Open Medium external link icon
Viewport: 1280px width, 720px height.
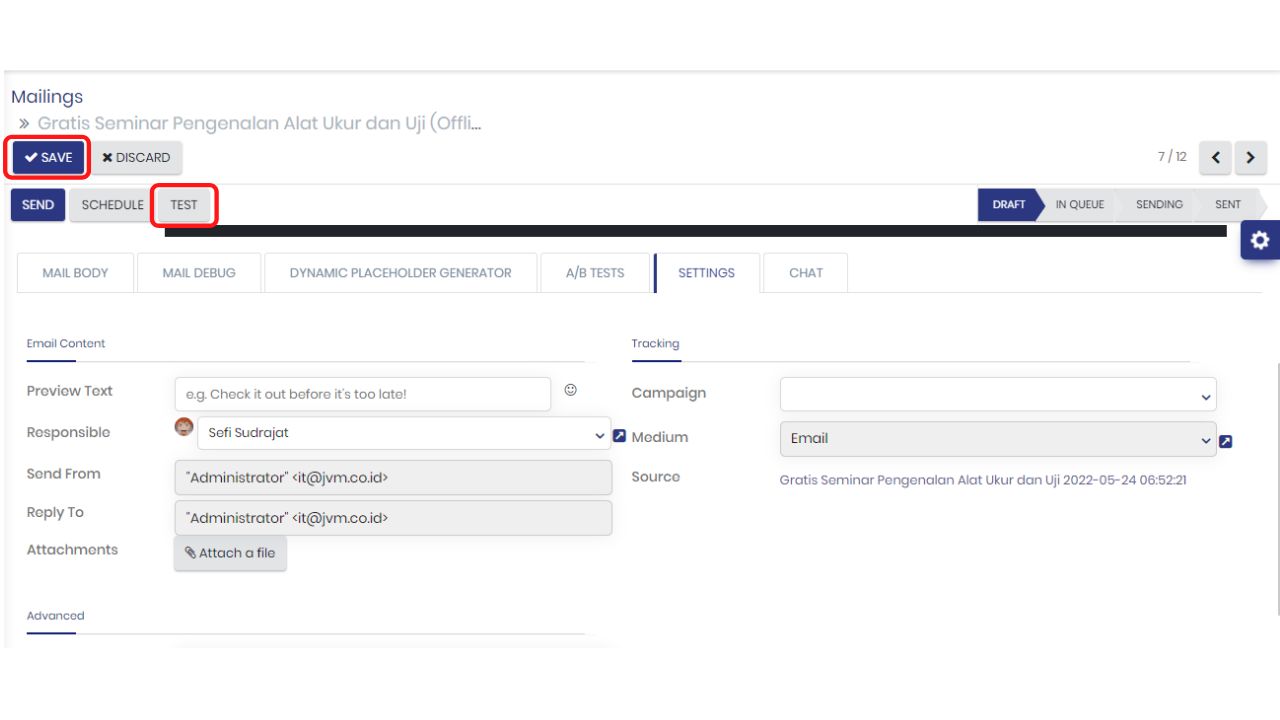(x=1226, y=441)
